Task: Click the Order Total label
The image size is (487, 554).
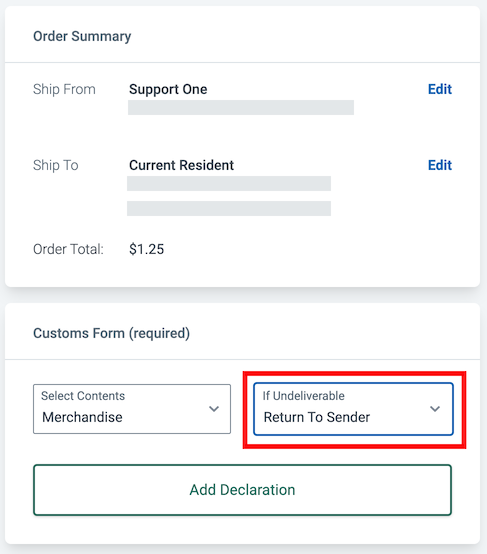Action: (x=68, y=249)
